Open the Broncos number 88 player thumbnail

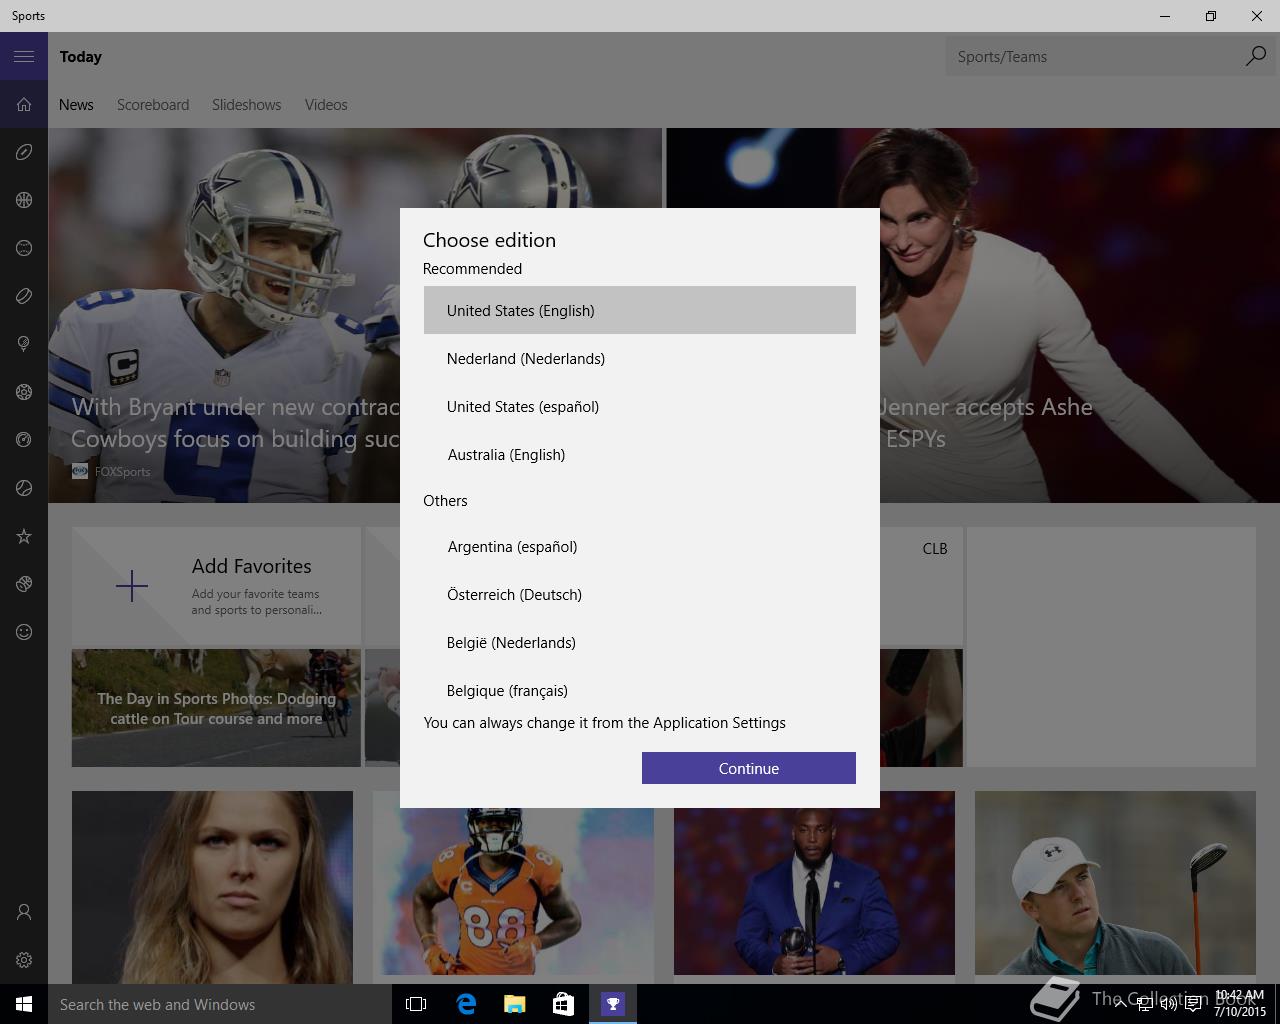pos(513,882)
